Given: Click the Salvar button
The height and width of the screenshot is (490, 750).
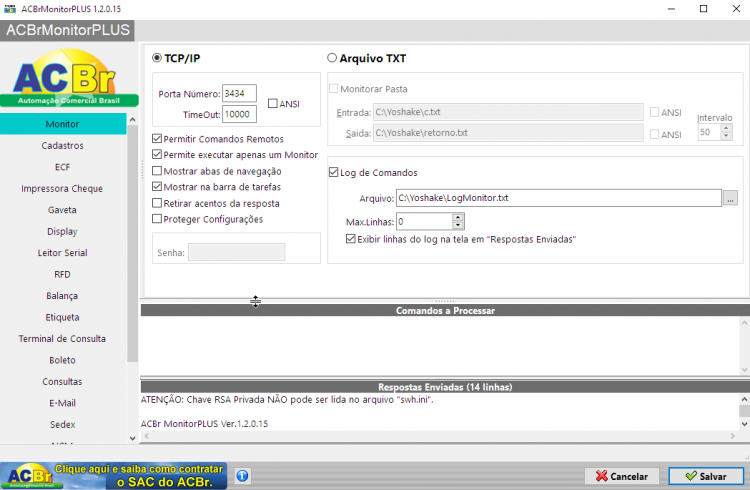Looking at the screenshot, I should click(706, 476).
